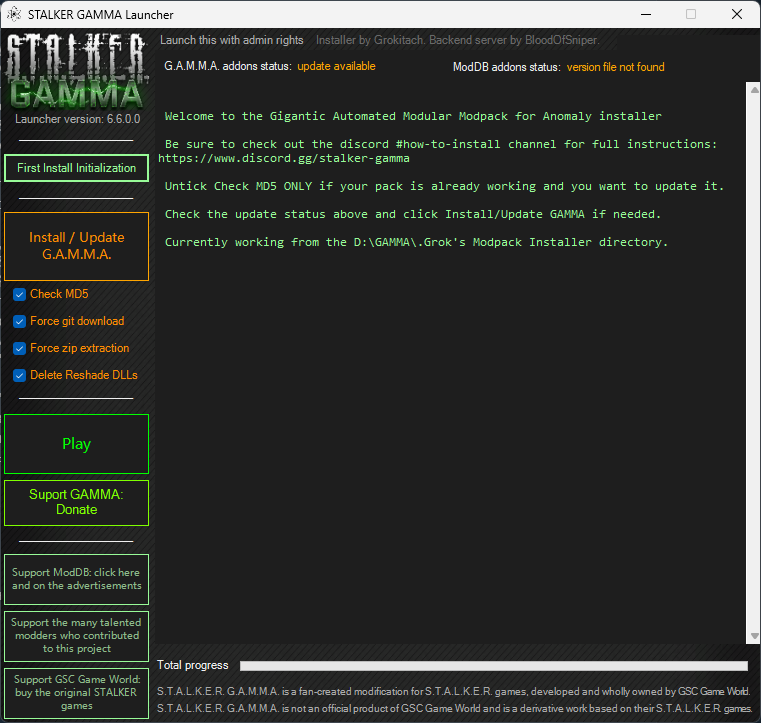The image size is (761, 723).
Task: Click 'Untick Check MD5 ONLY' log line
Action: 444,186
